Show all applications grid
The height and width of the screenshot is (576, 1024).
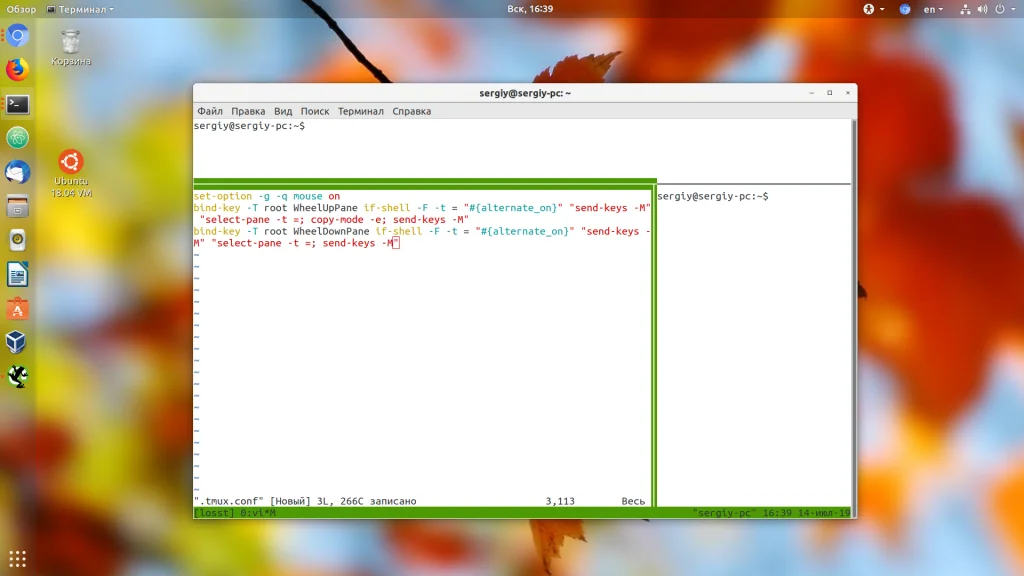pyautogui.click(x=17, y=558)
